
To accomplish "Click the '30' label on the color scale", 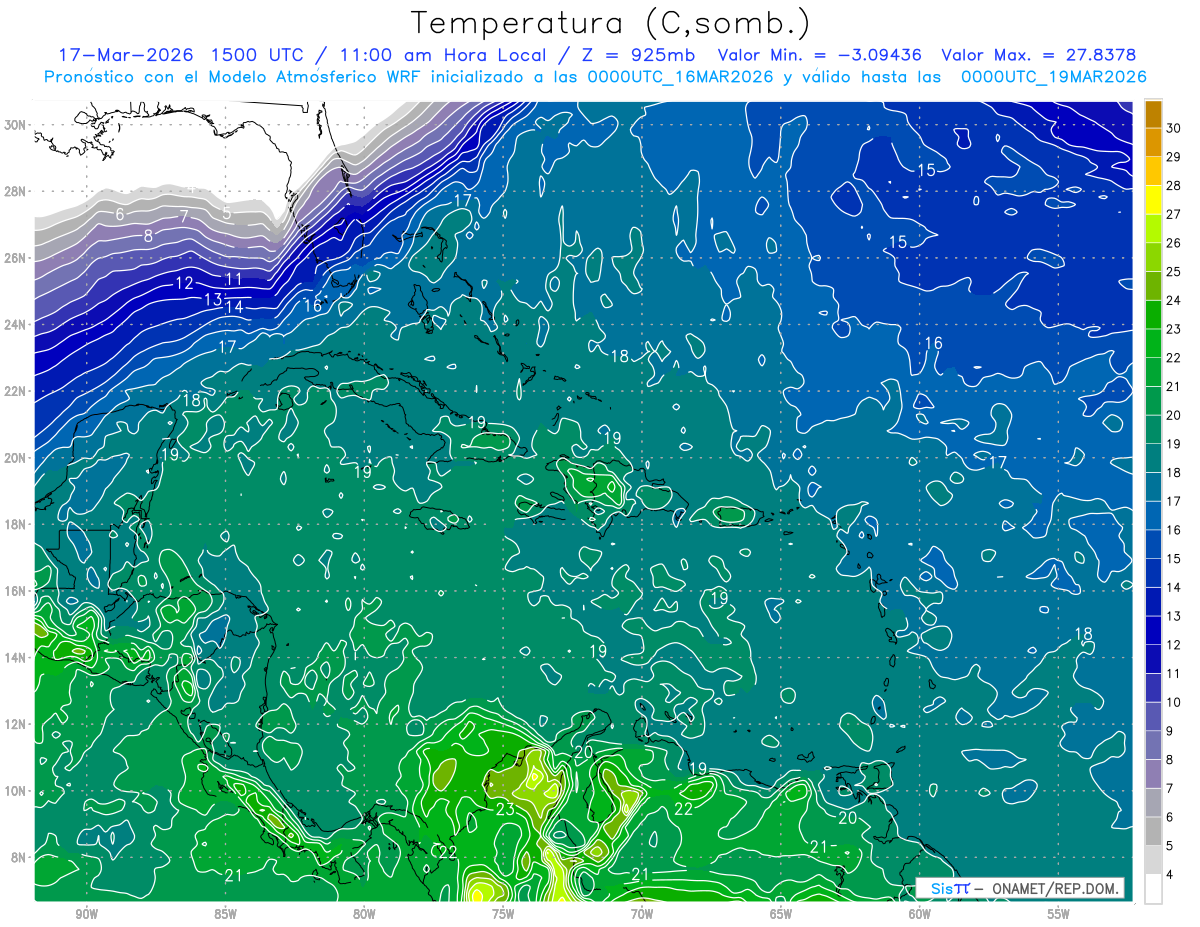I will coord(1174,128).
